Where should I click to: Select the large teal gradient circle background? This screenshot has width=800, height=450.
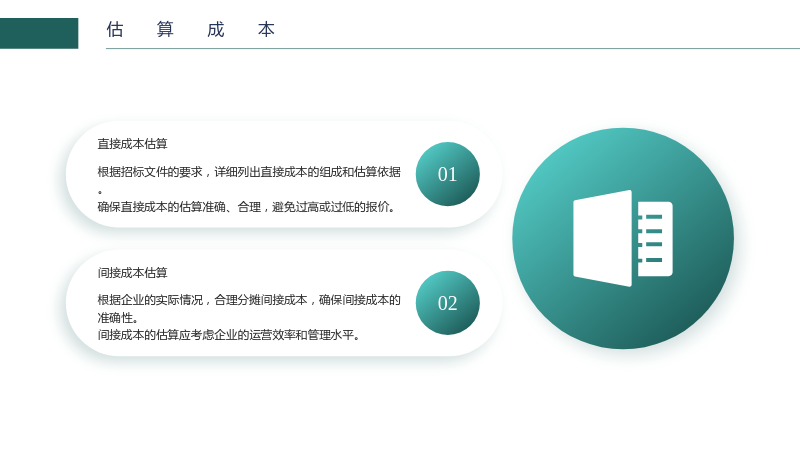[623, 238]
